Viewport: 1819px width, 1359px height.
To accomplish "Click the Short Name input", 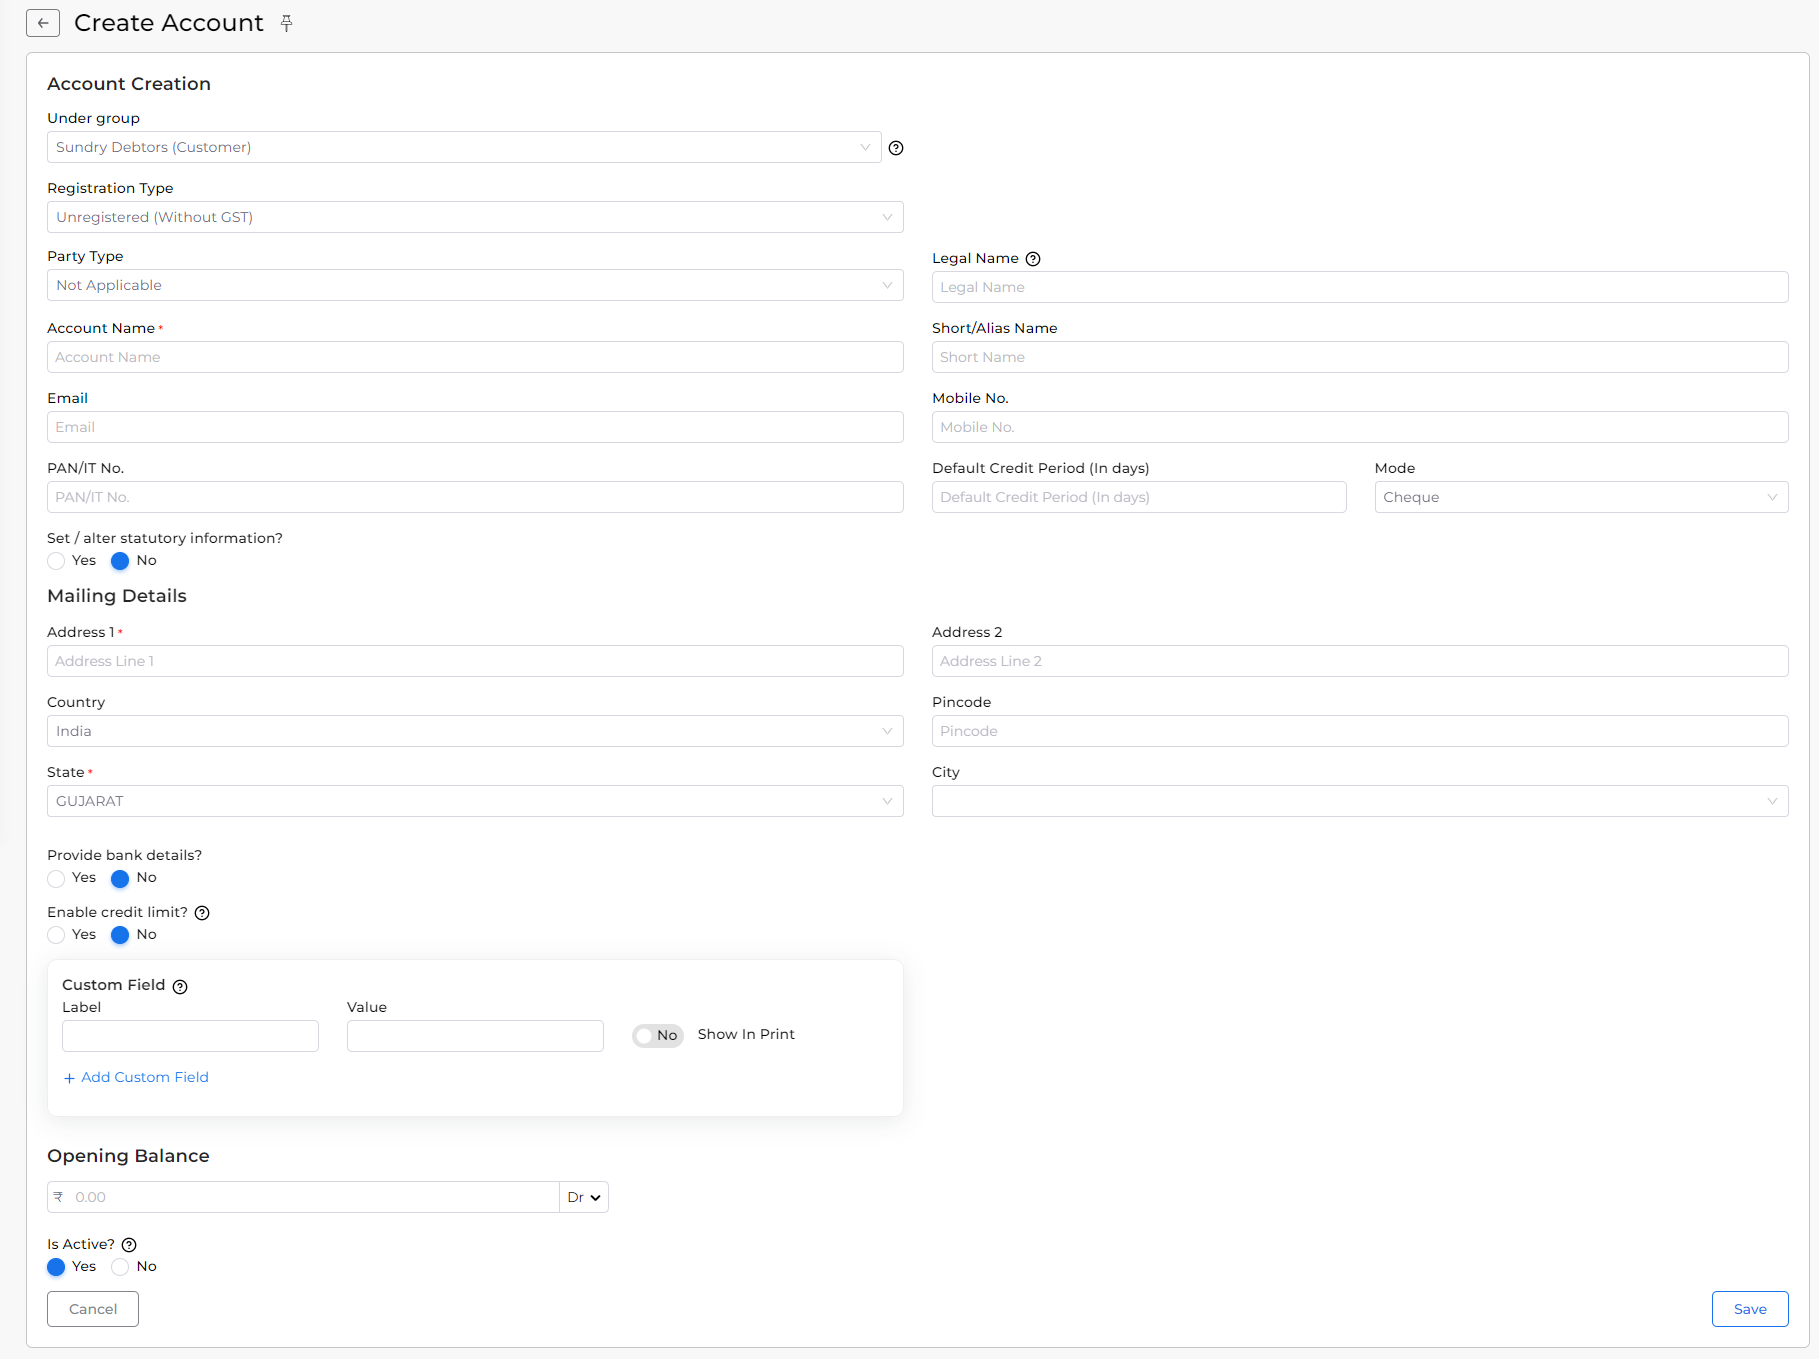I will point(1360,357).
